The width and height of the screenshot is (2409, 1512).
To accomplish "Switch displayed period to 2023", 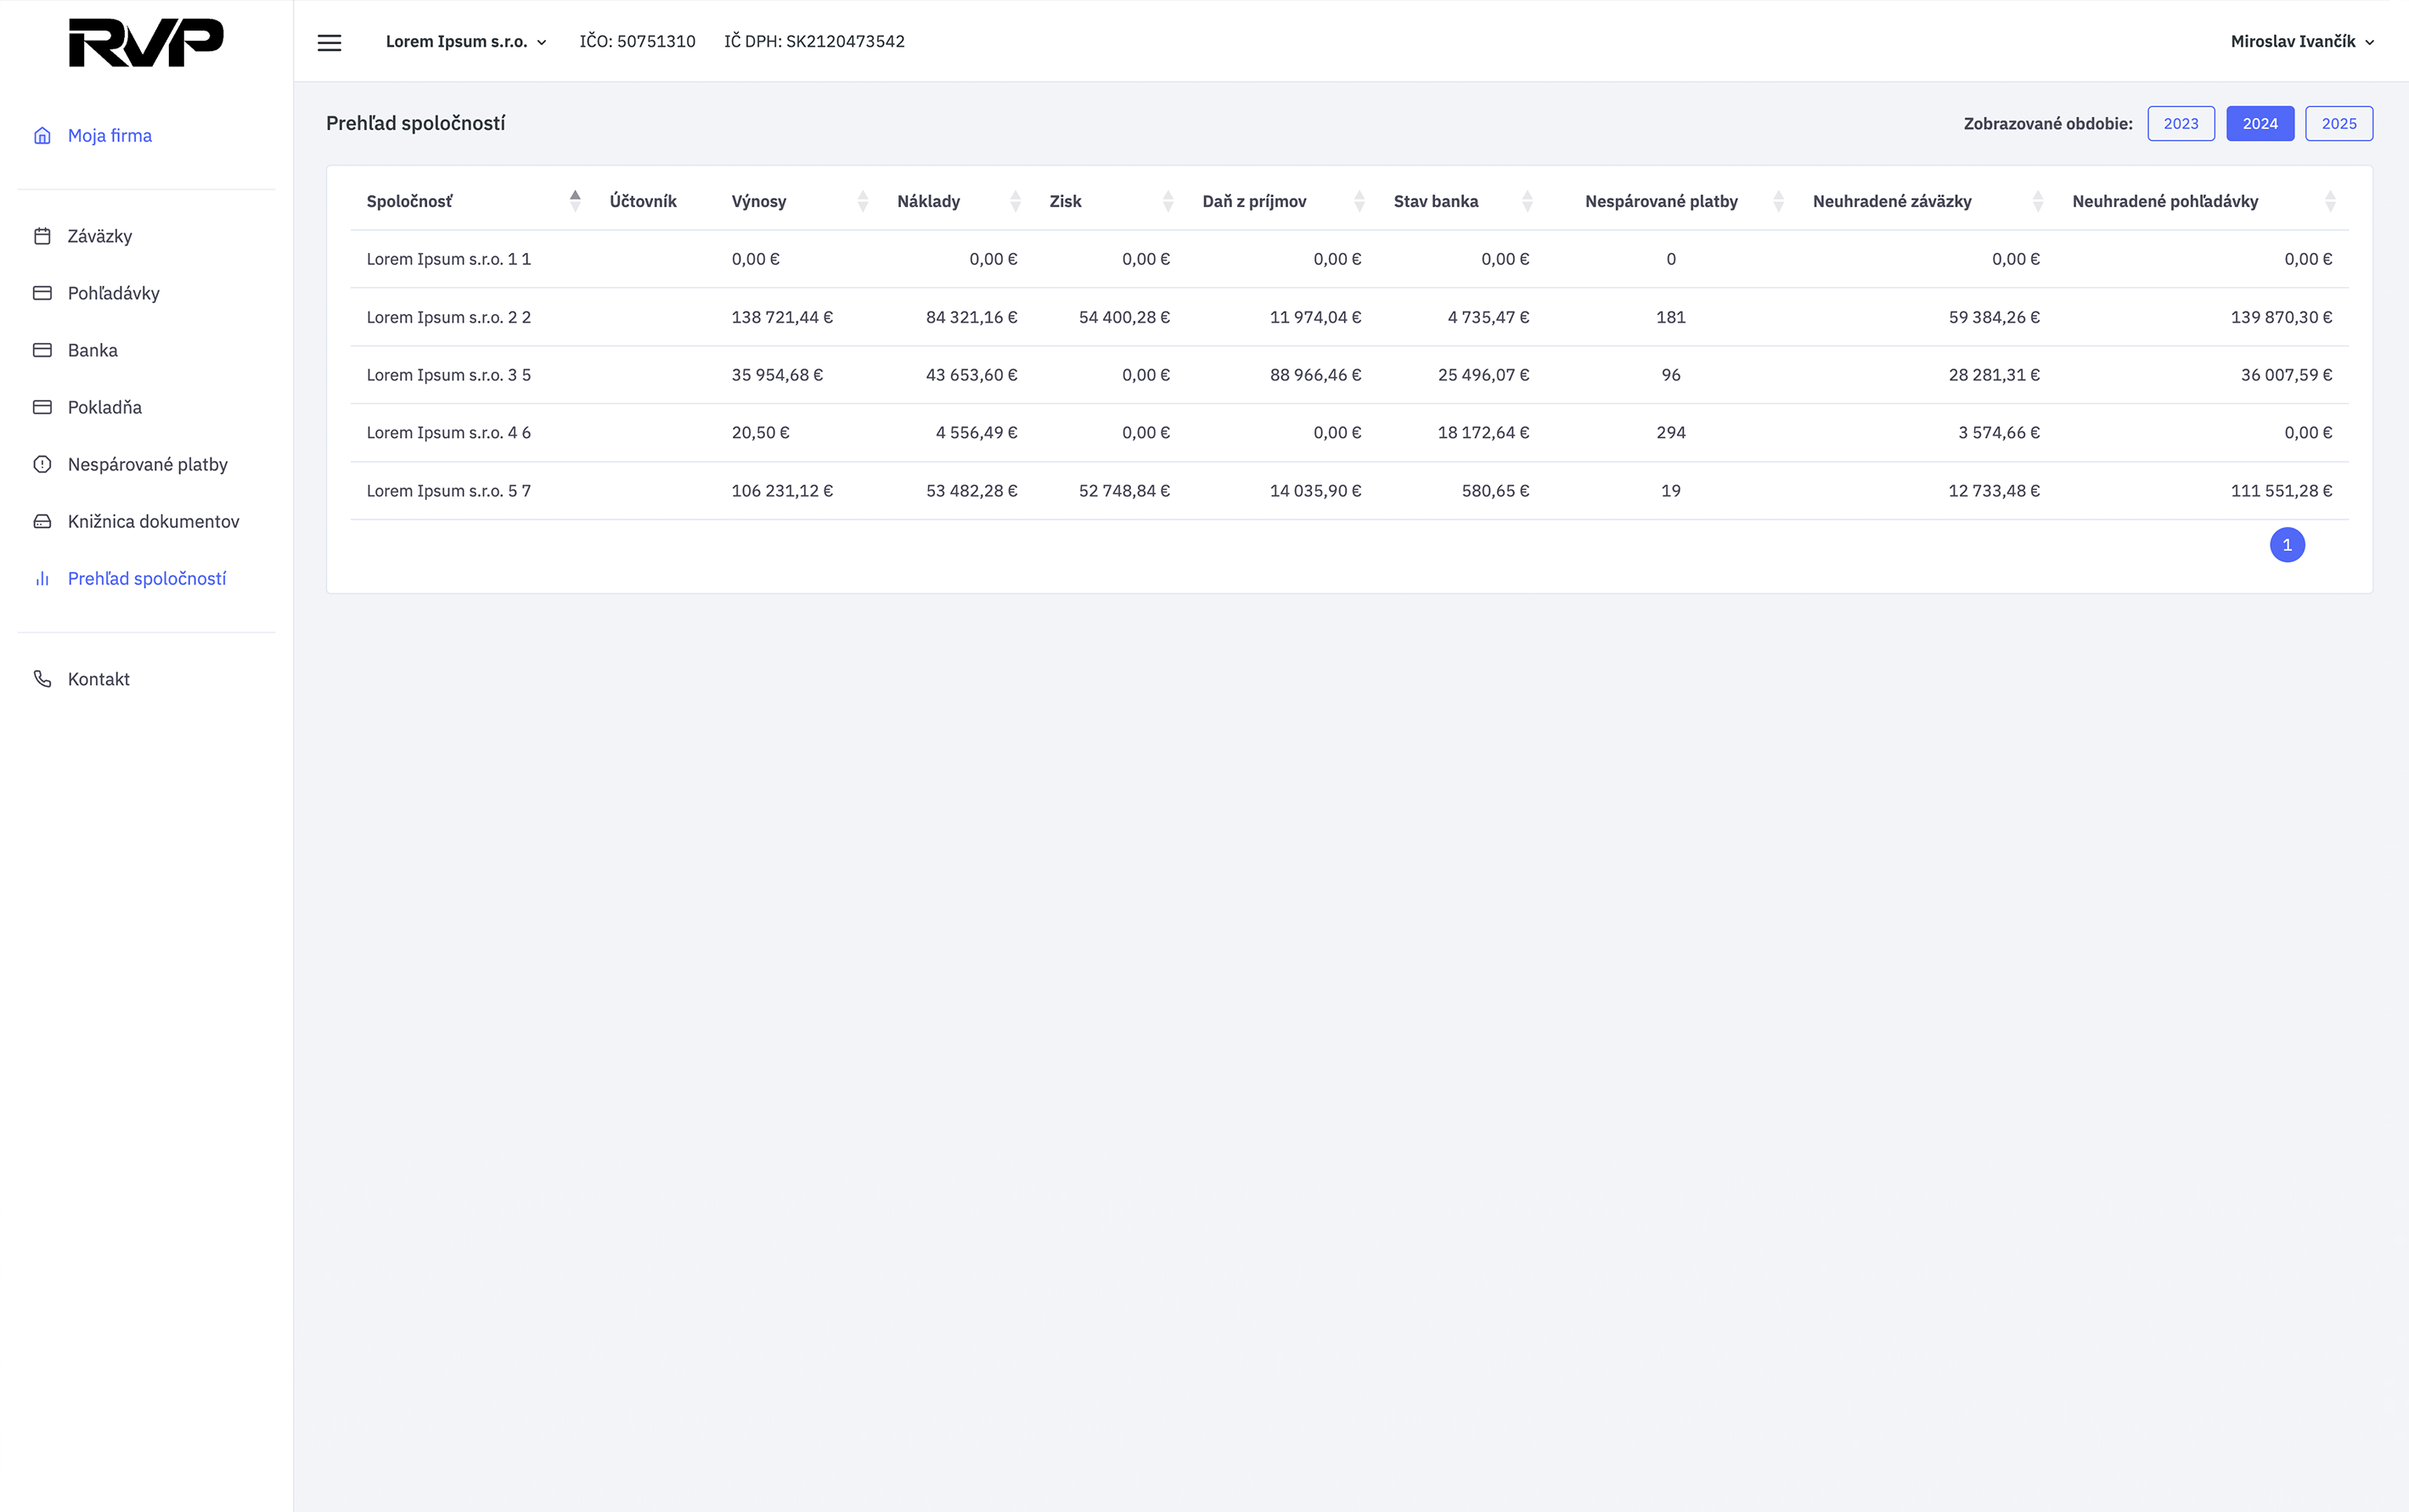I will pyautogui.click(x=2181, y=123).
